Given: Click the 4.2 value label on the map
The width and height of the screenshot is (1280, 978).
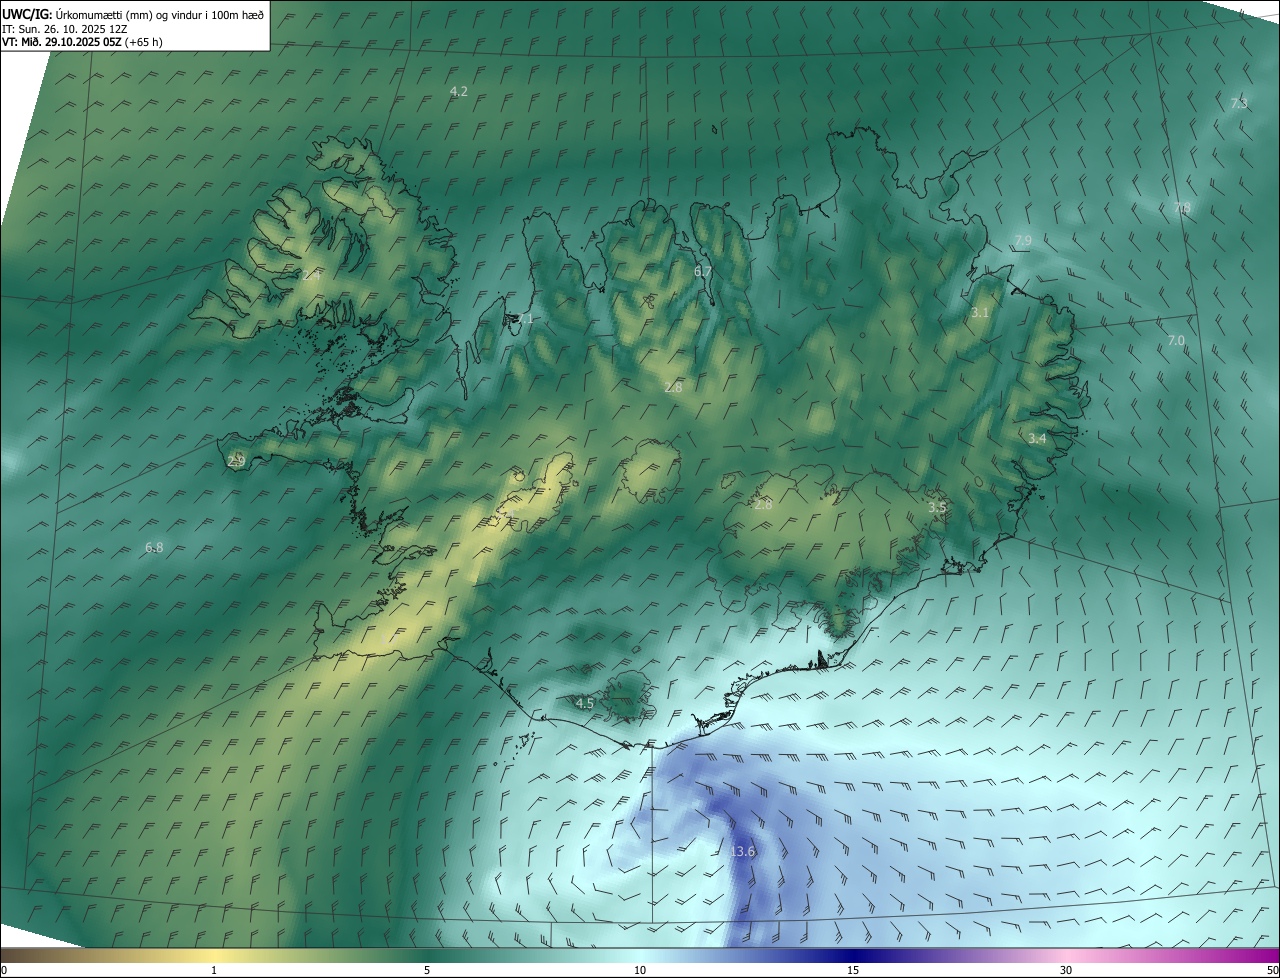Looking at the screenshot, I should pyautogui.click(x=458, y=91).
